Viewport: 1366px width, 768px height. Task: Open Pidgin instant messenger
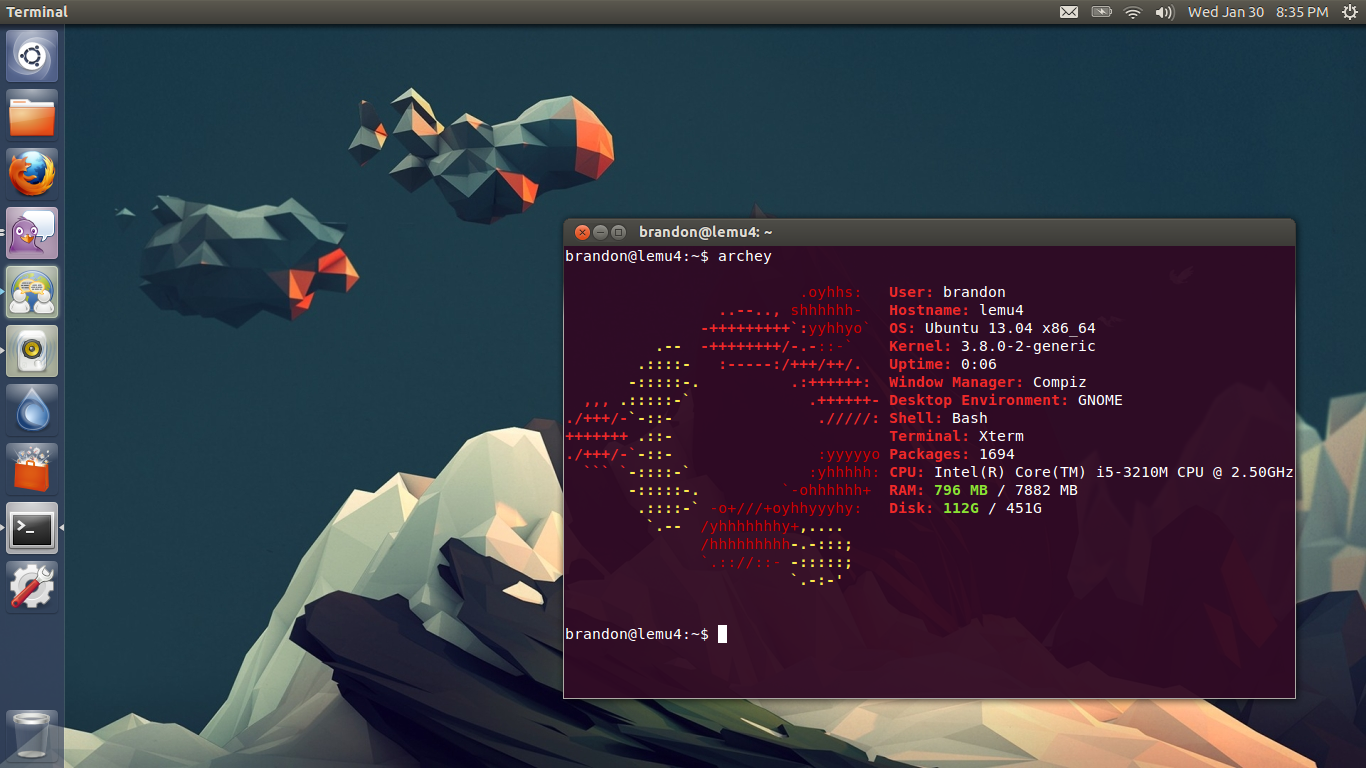pyautogui.click(x=31, y=231)
